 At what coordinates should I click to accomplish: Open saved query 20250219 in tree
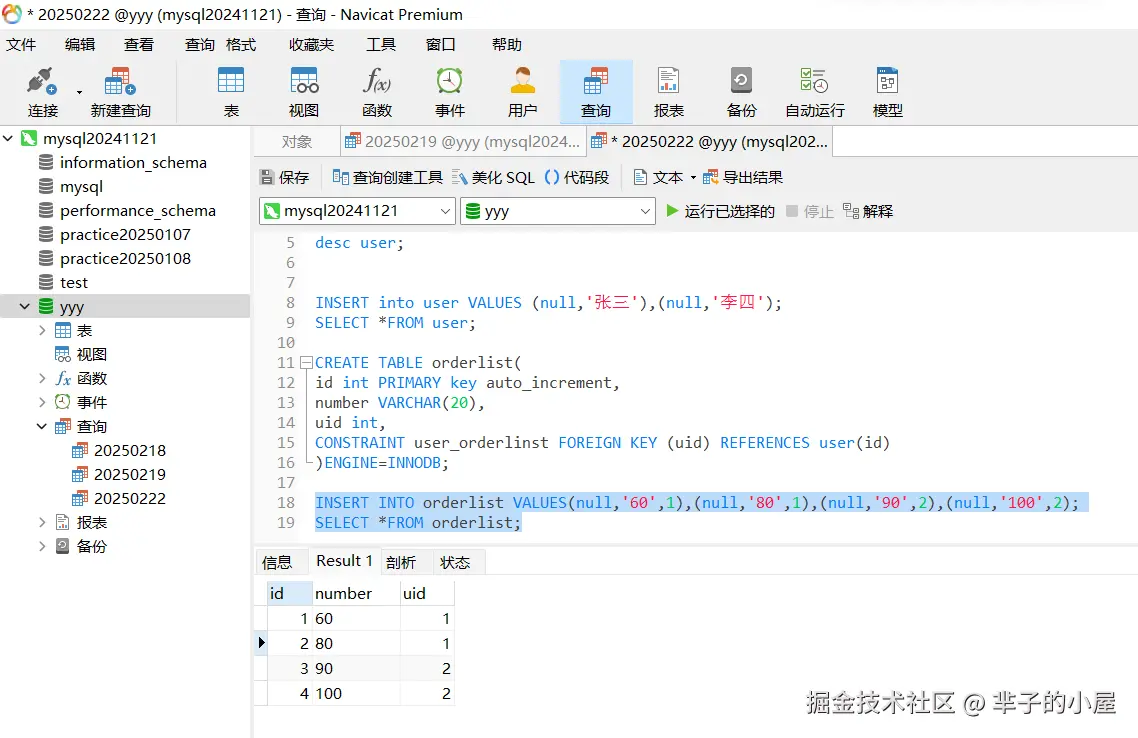coord(129,474)
